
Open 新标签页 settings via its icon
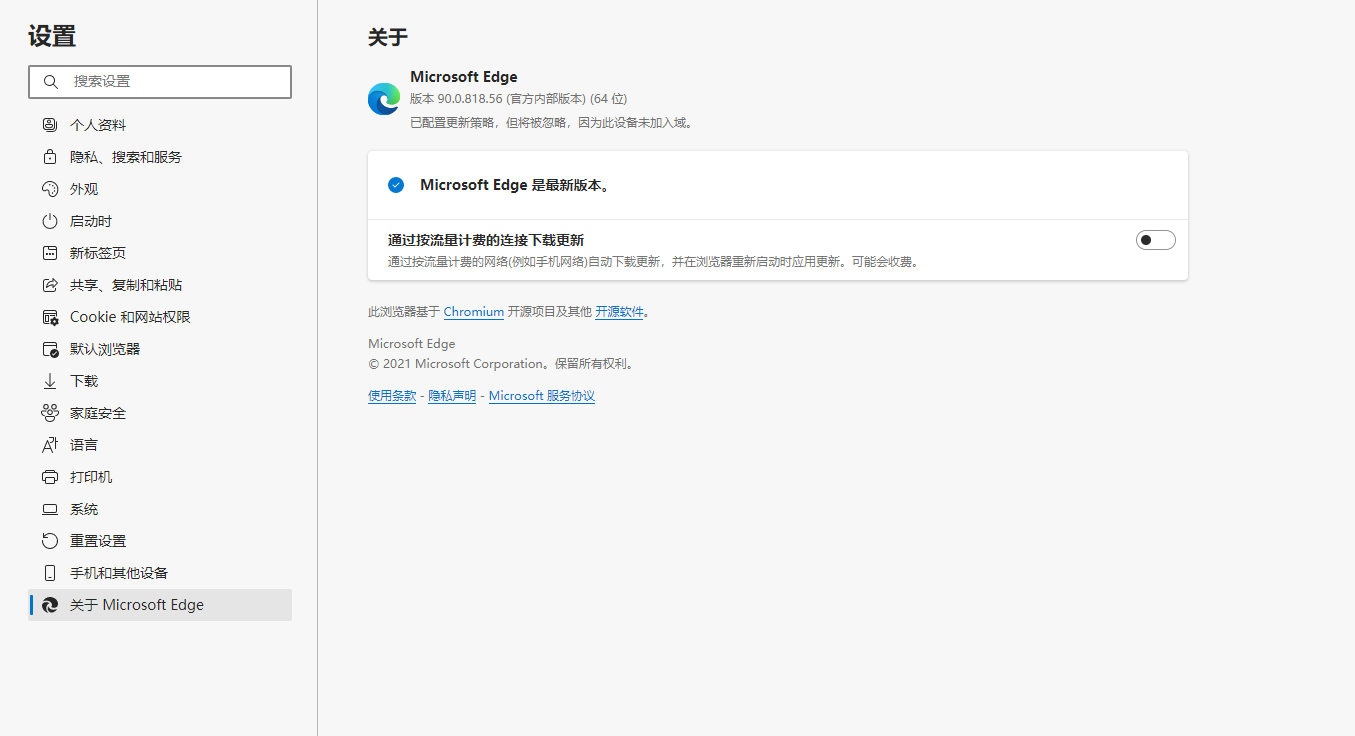(50, 252)
